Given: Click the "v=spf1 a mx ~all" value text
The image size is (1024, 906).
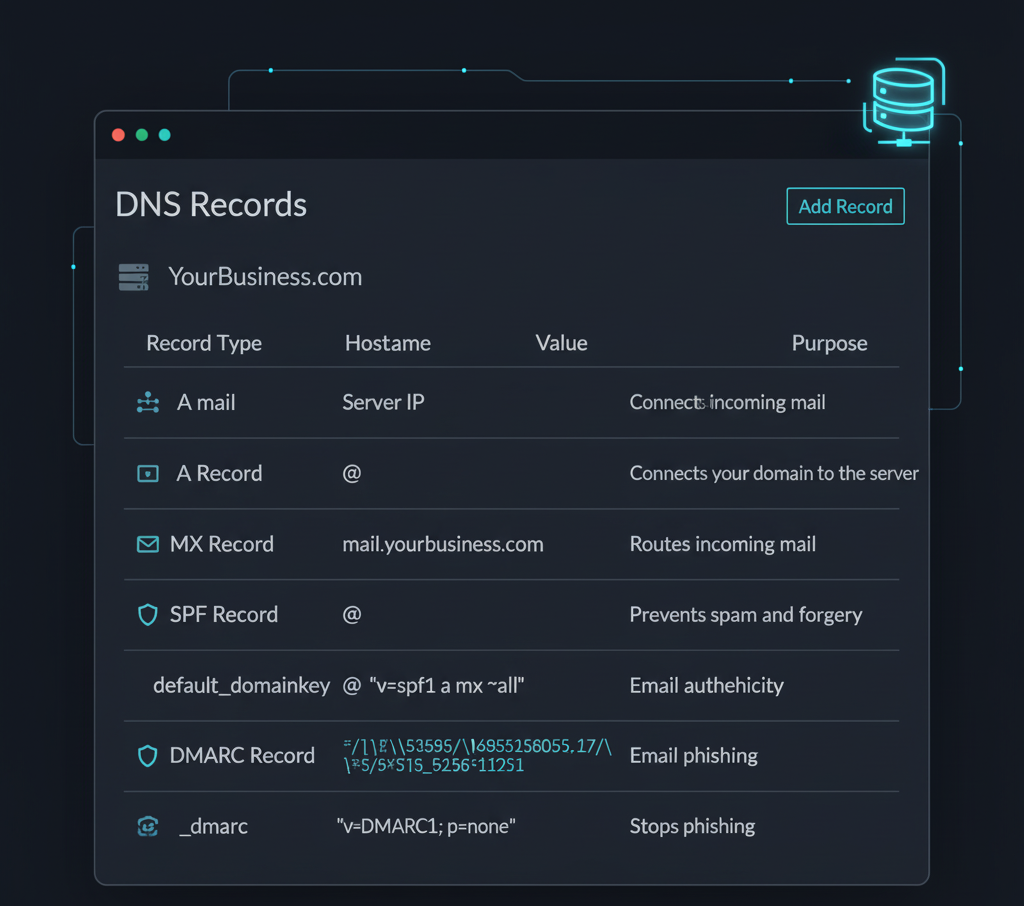Looking at the screenshot, I should 447,686.
